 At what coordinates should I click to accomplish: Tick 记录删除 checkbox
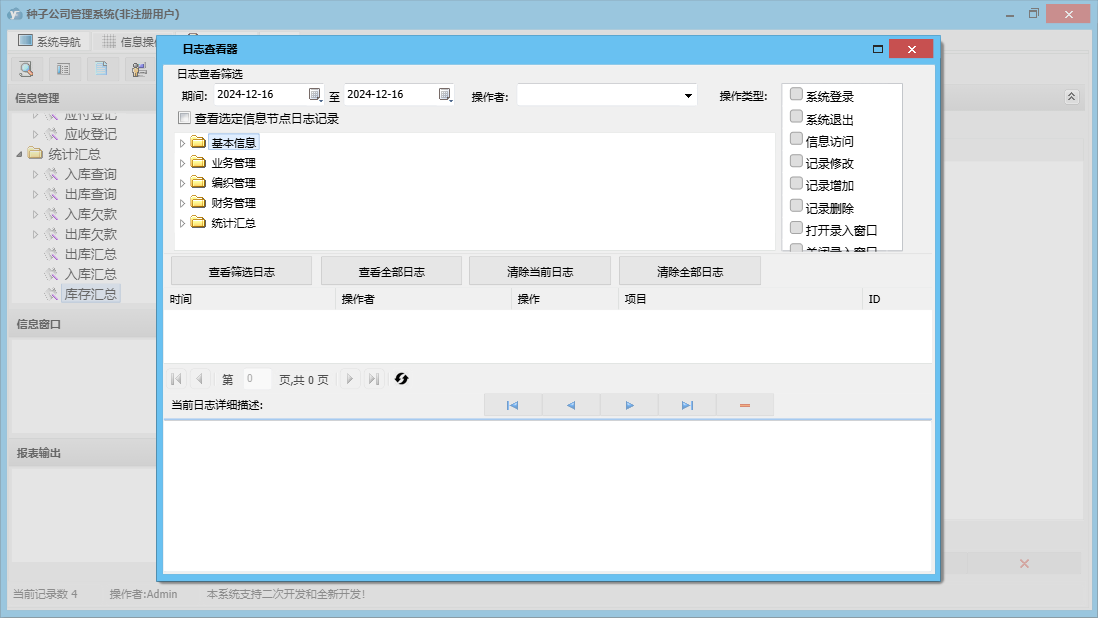[x=796, y=206]
